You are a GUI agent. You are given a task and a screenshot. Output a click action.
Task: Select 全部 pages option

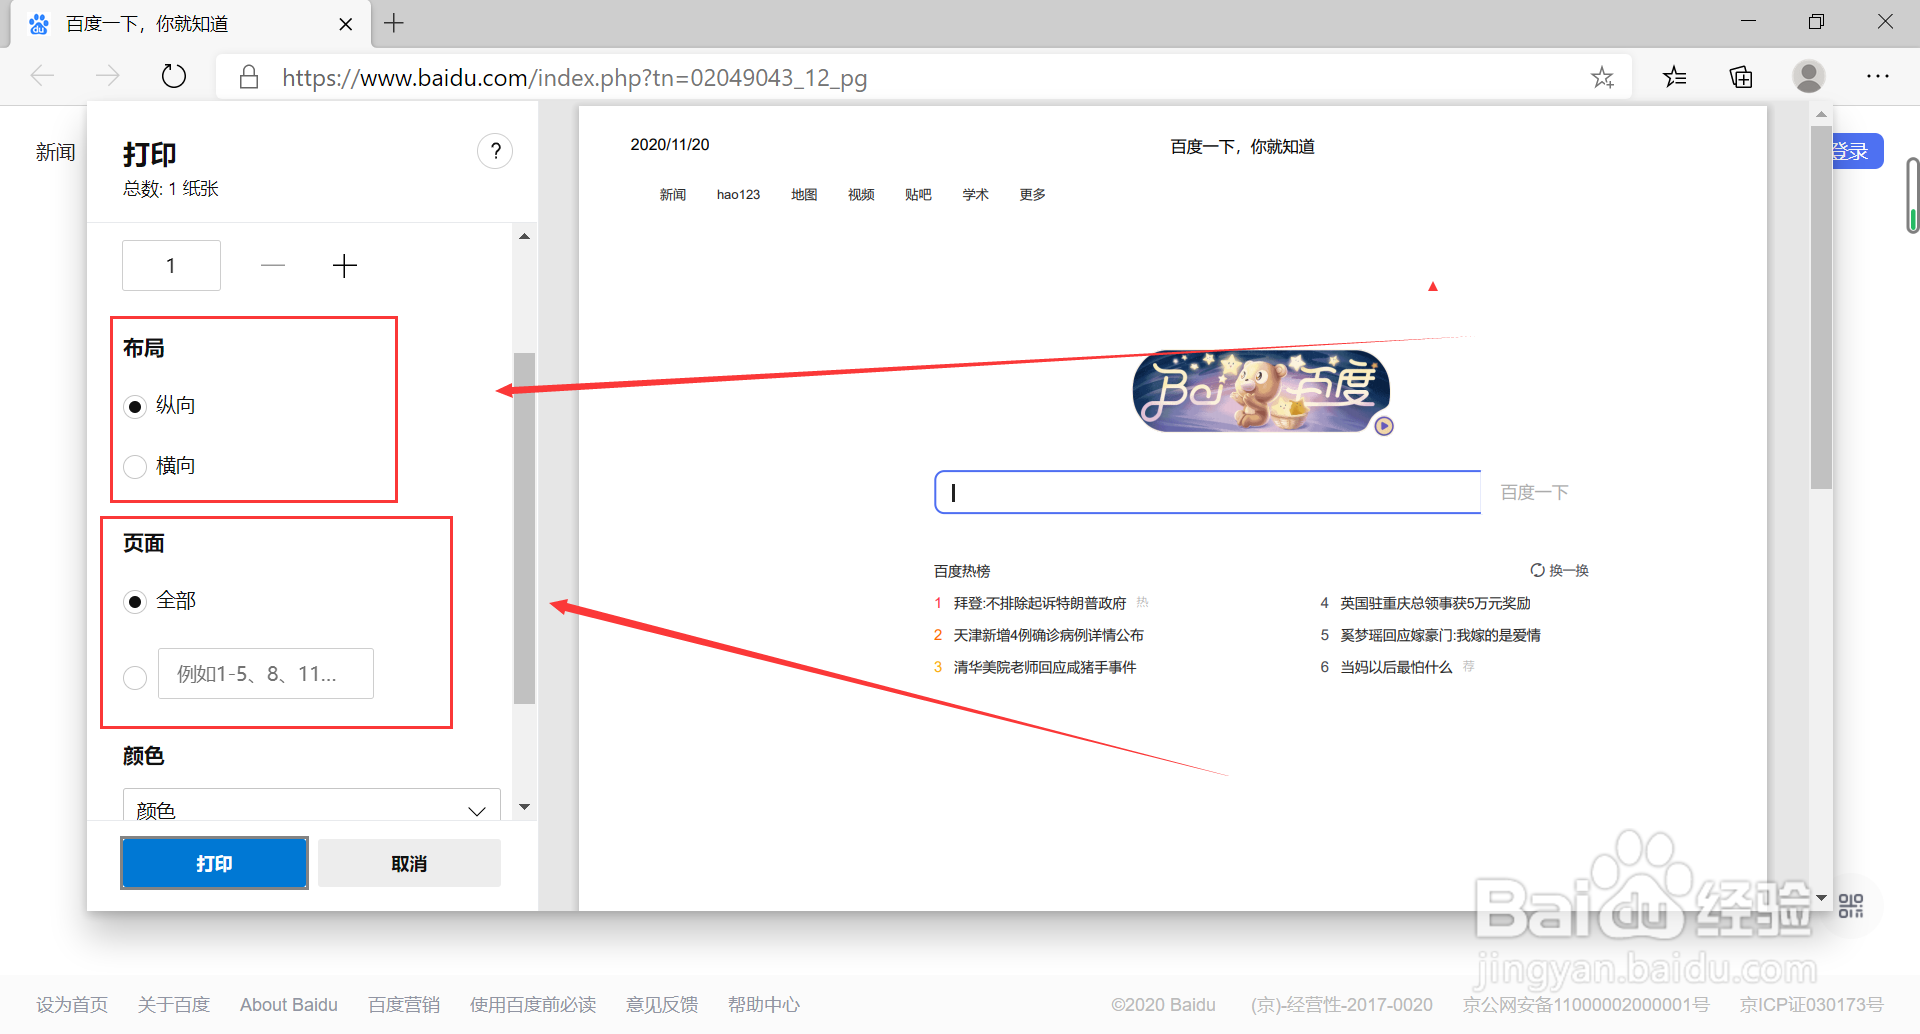(x=135, y=601)
